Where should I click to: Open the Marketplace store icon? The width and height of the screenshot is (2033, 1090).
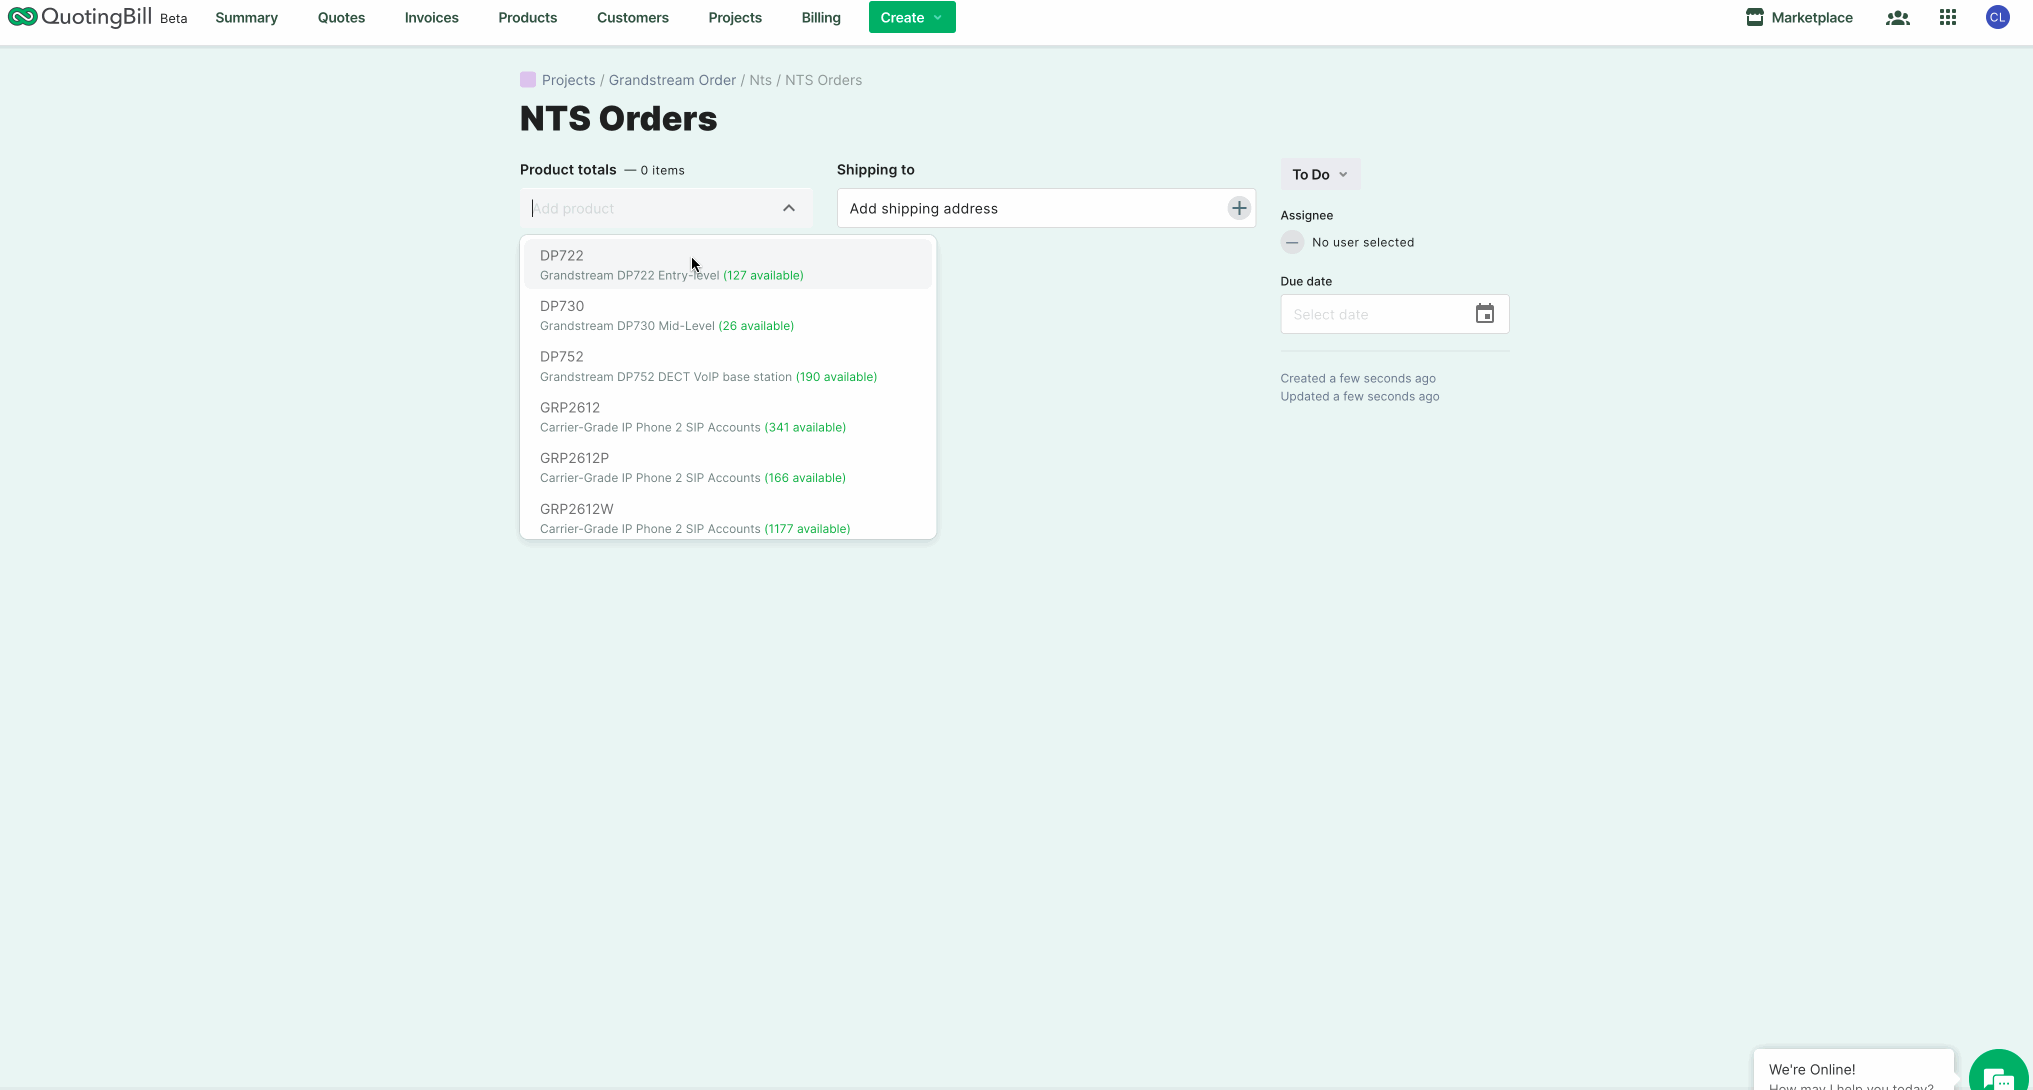point(1754,17)
